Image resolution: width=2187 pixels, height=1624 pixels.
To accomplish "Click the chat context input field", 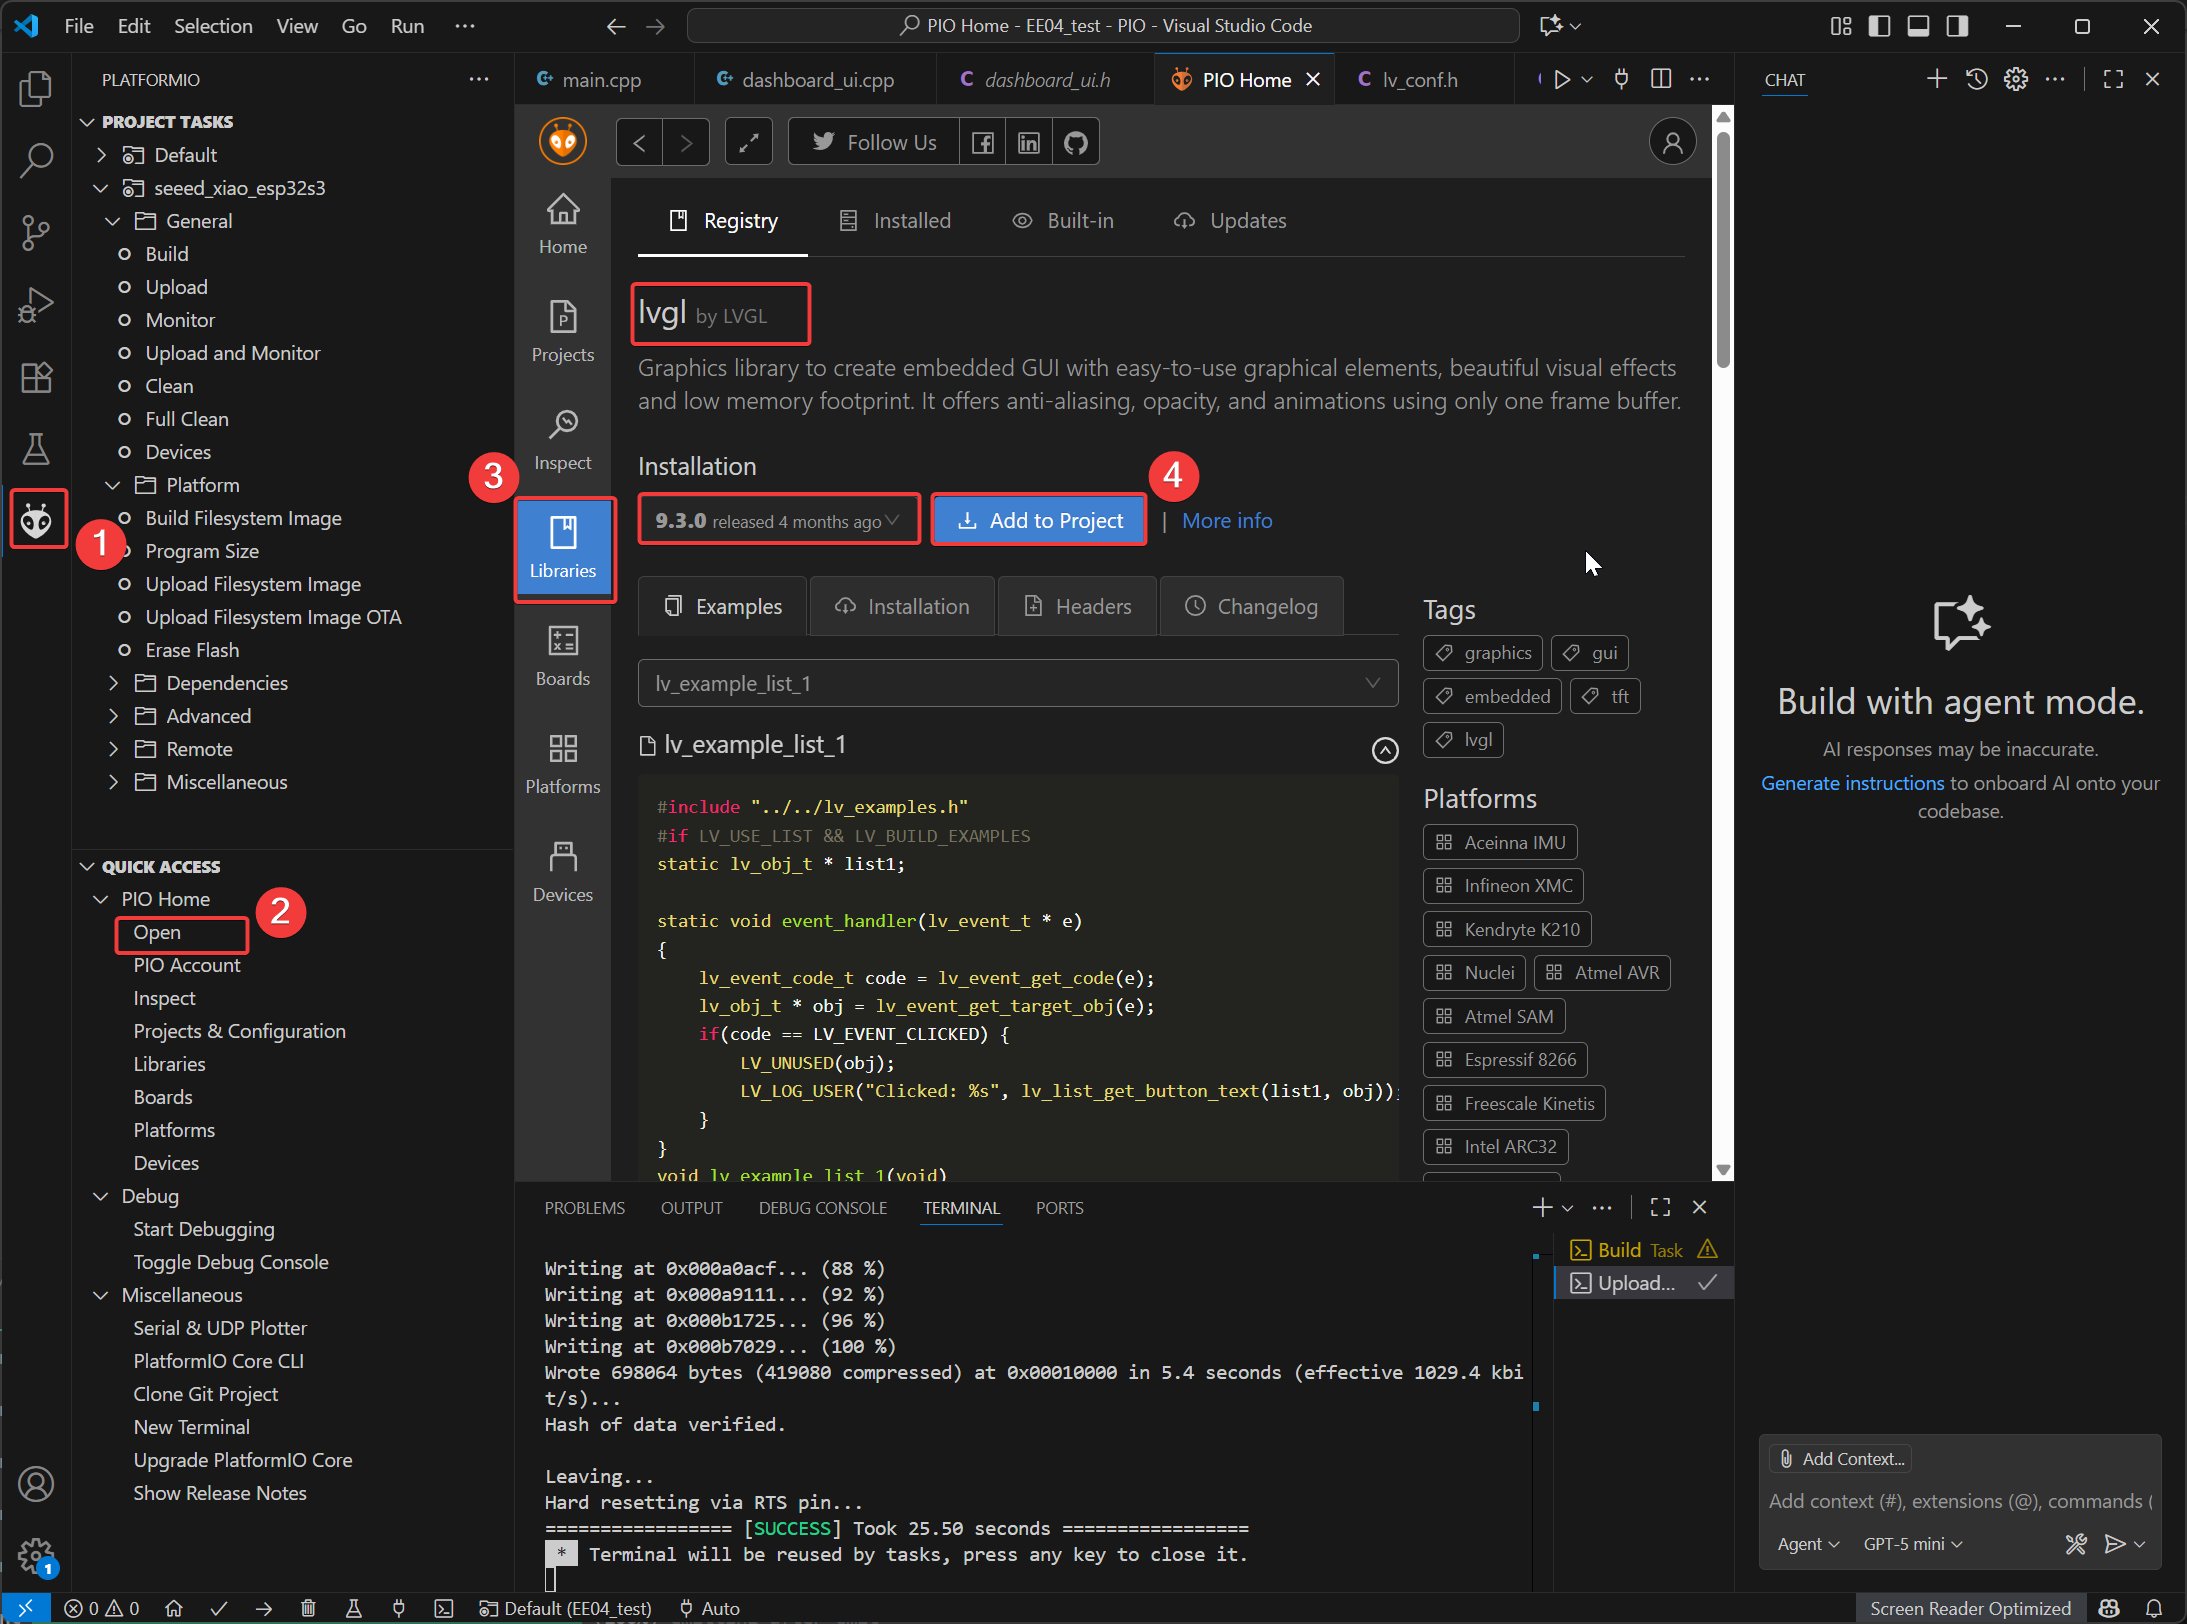I will click(x=1958, y=1501).
